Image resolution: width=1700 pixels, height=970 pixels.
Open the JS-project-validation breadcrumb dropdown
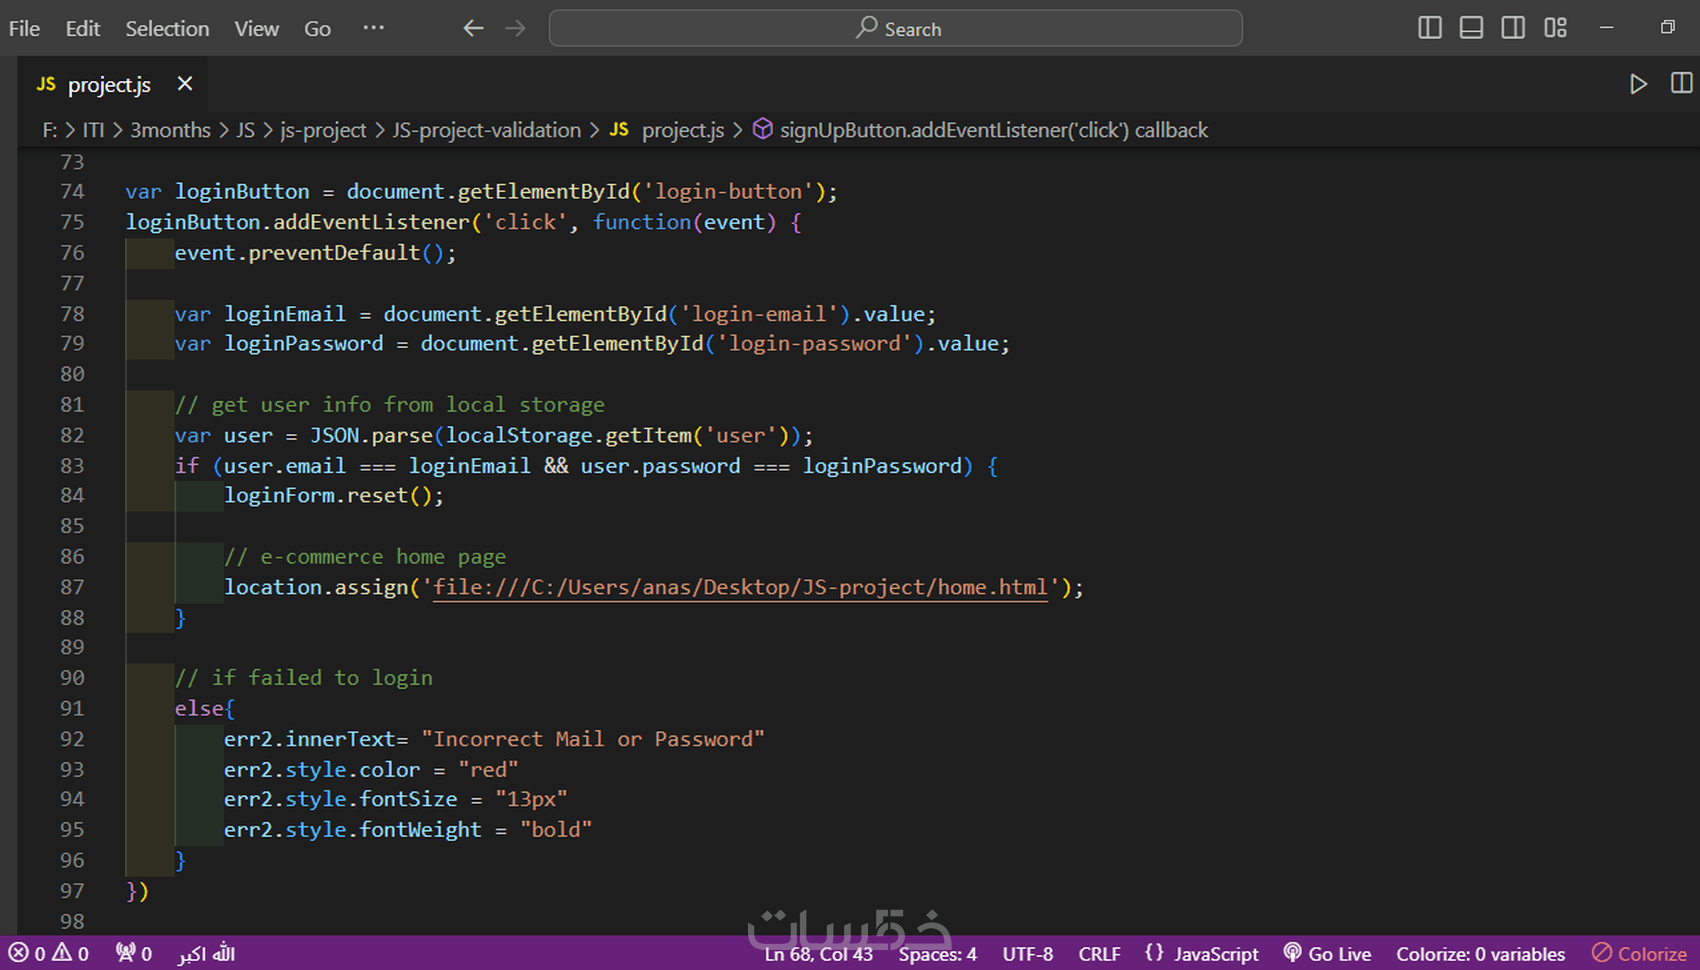[x=486, y=130]
